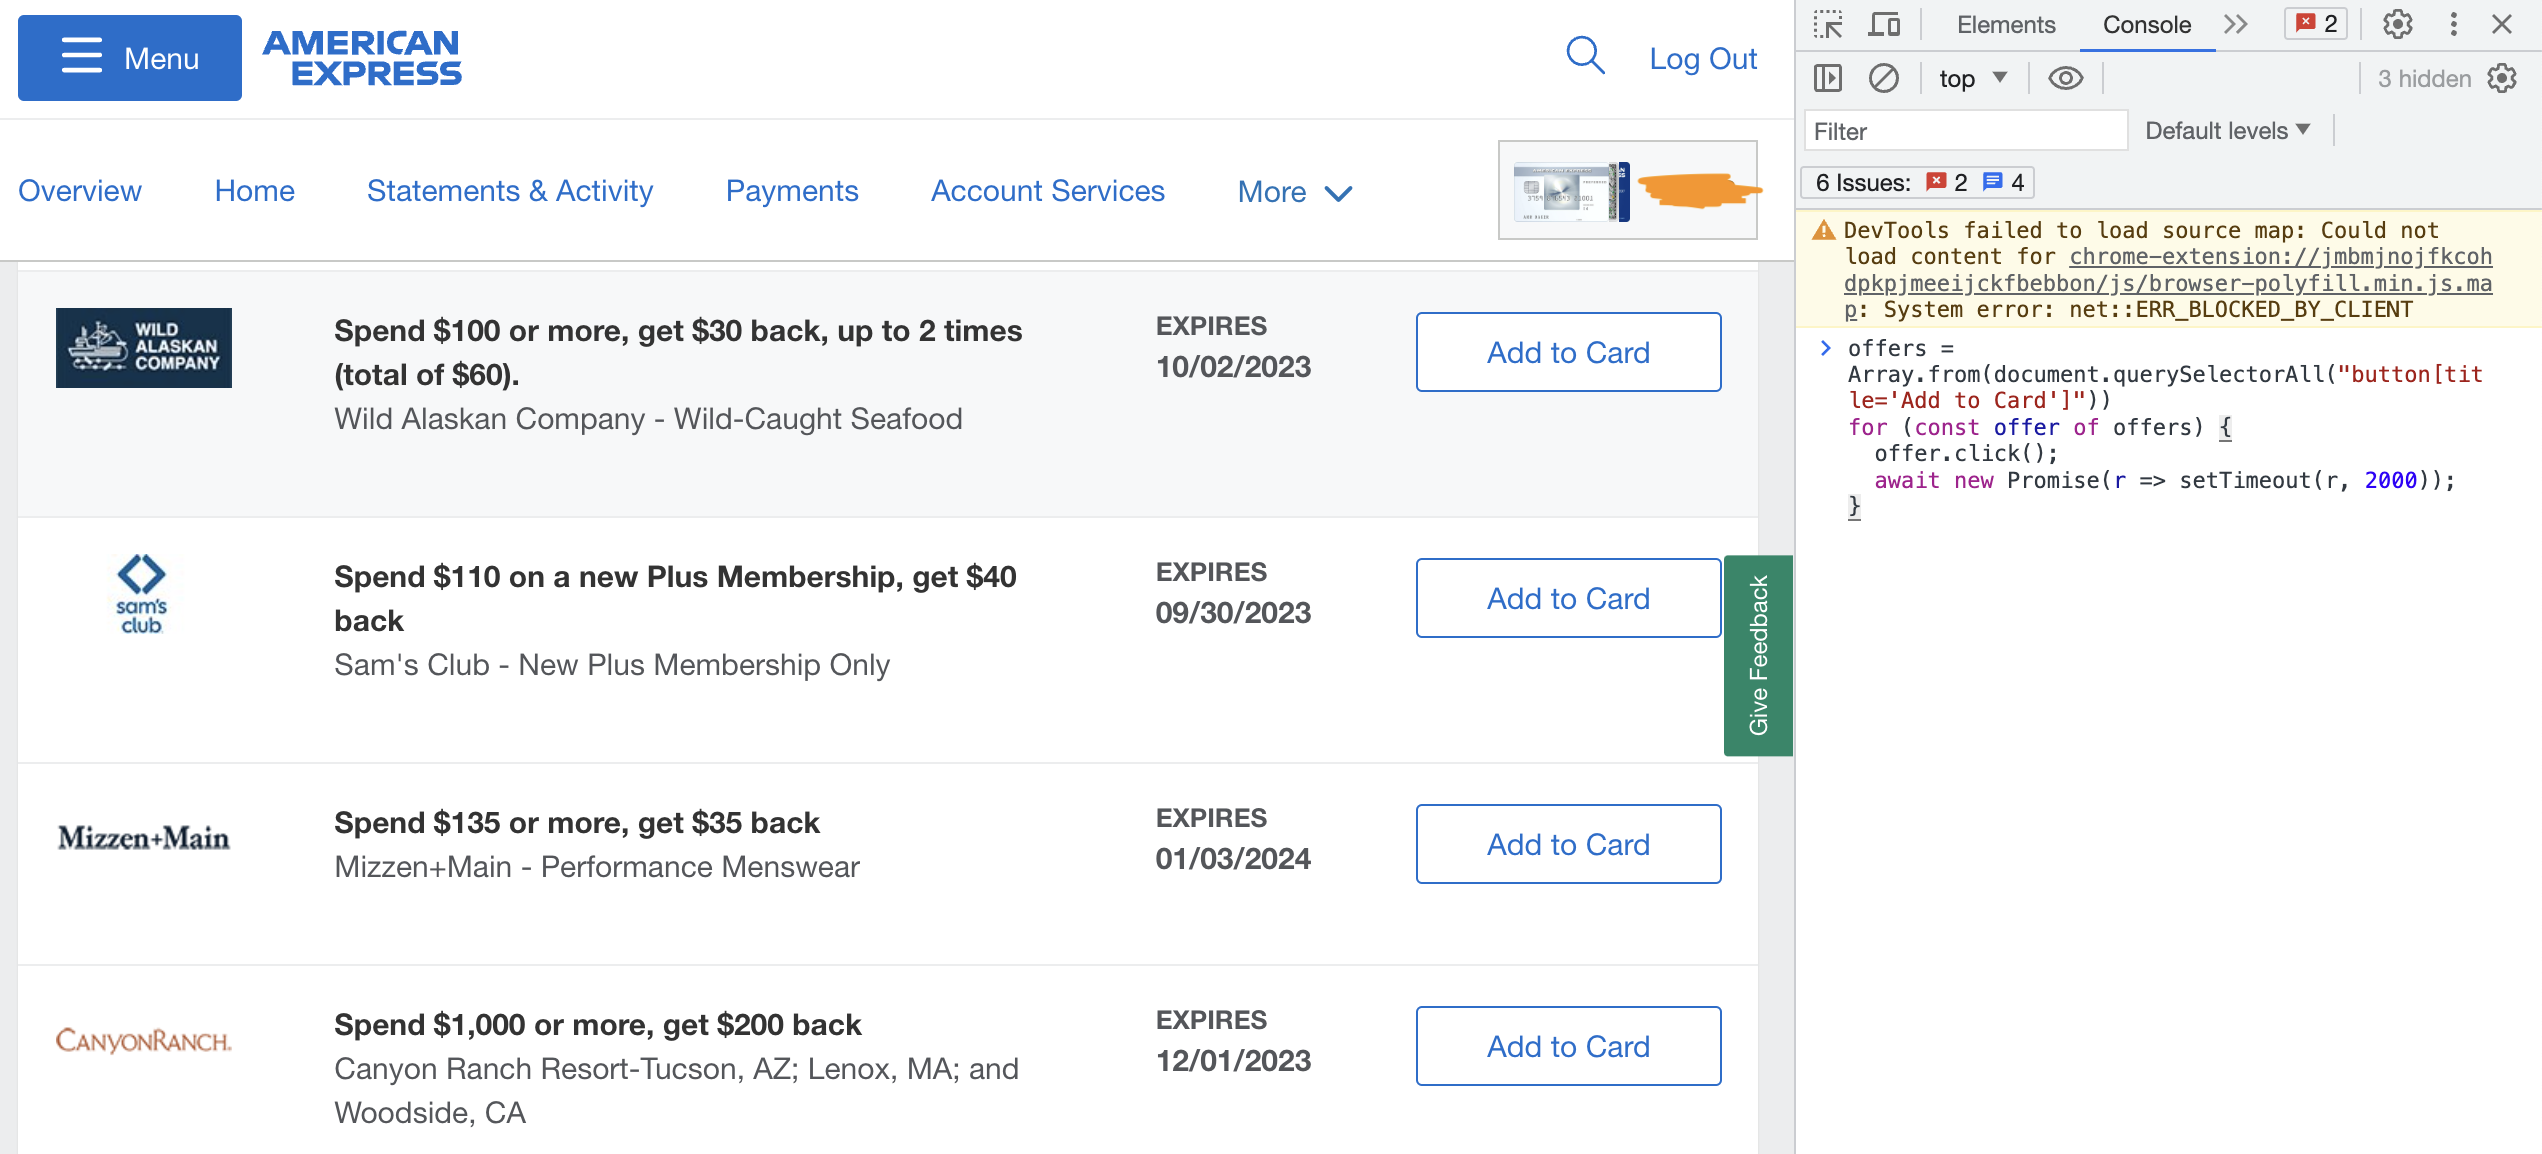Click the CanyonRanch logo
This screenshot has height=1154, width=2542.
(144, 1041)
